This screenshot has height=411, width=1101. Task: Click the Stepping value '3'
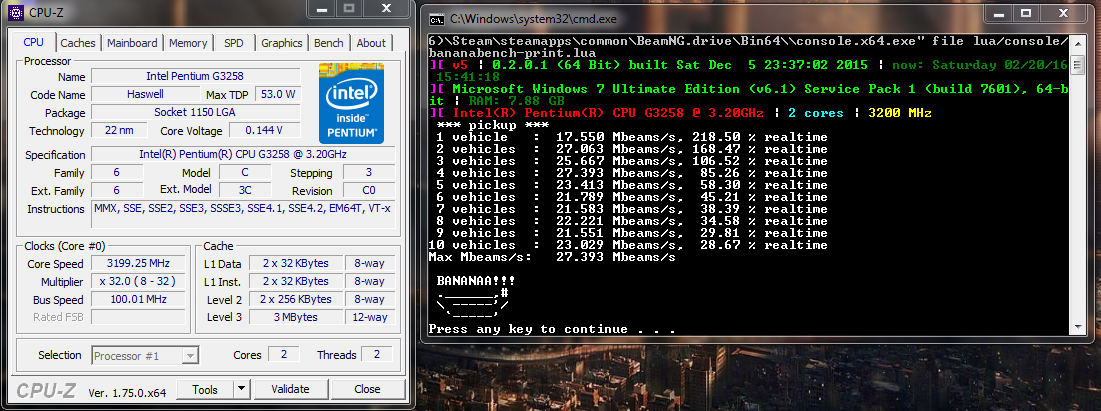point(369,173)
